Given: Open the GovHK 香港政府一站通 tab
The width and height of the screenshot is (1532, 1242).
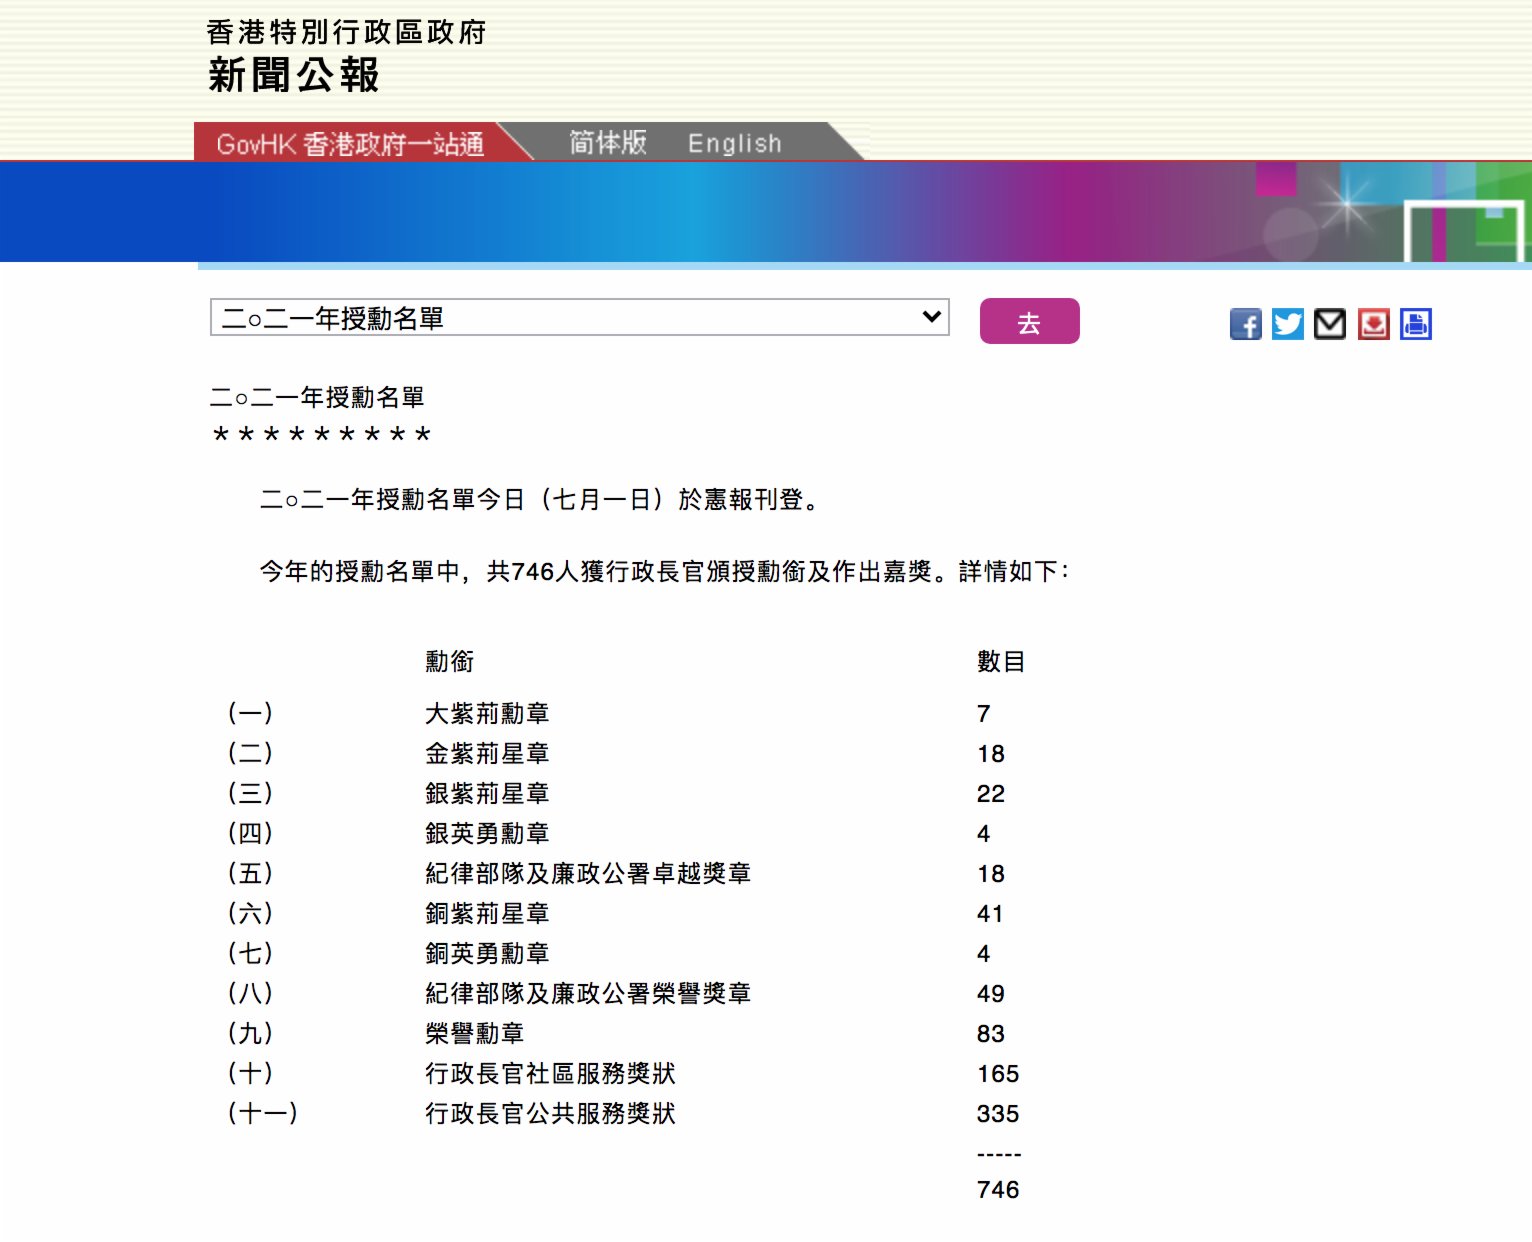Looking at the screenshot, I should (350, 144).
